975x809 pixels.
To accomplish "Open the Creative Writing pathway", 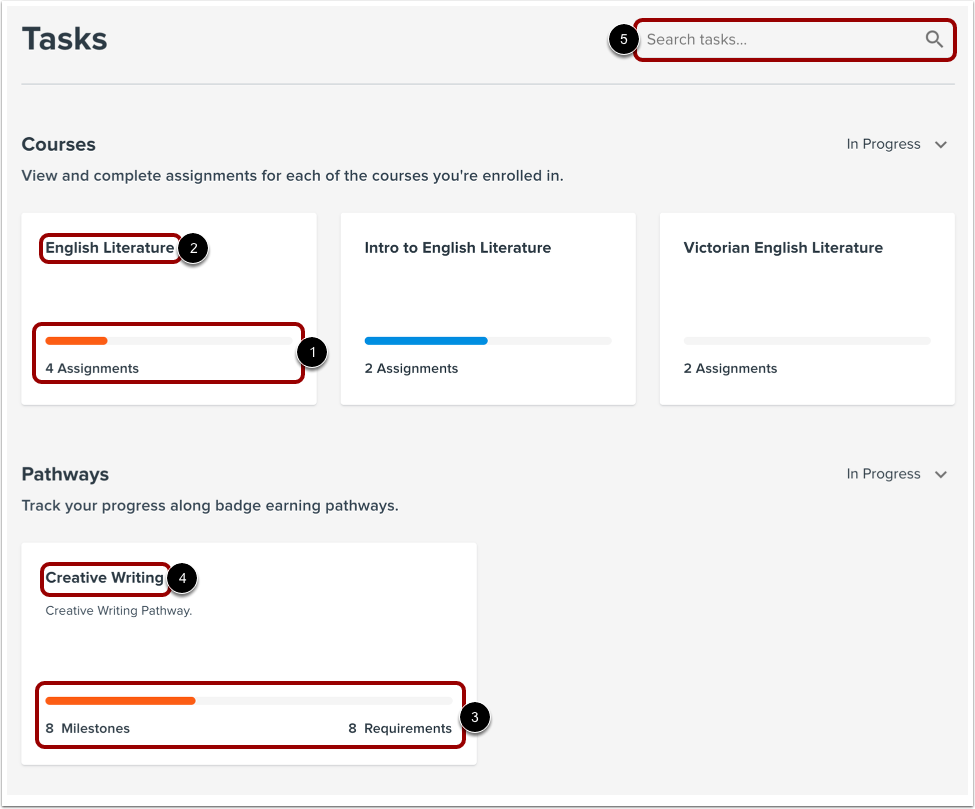I will (104, 578).
